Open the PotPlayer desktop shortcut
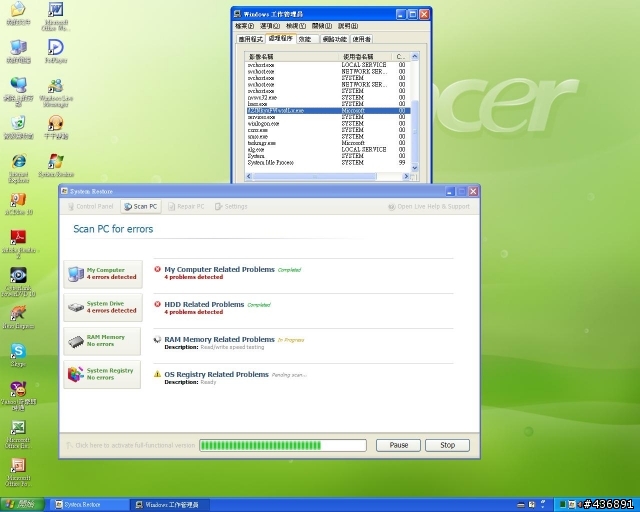The width and height of the screenshot is (640, 512). click(x=56, y=51)
